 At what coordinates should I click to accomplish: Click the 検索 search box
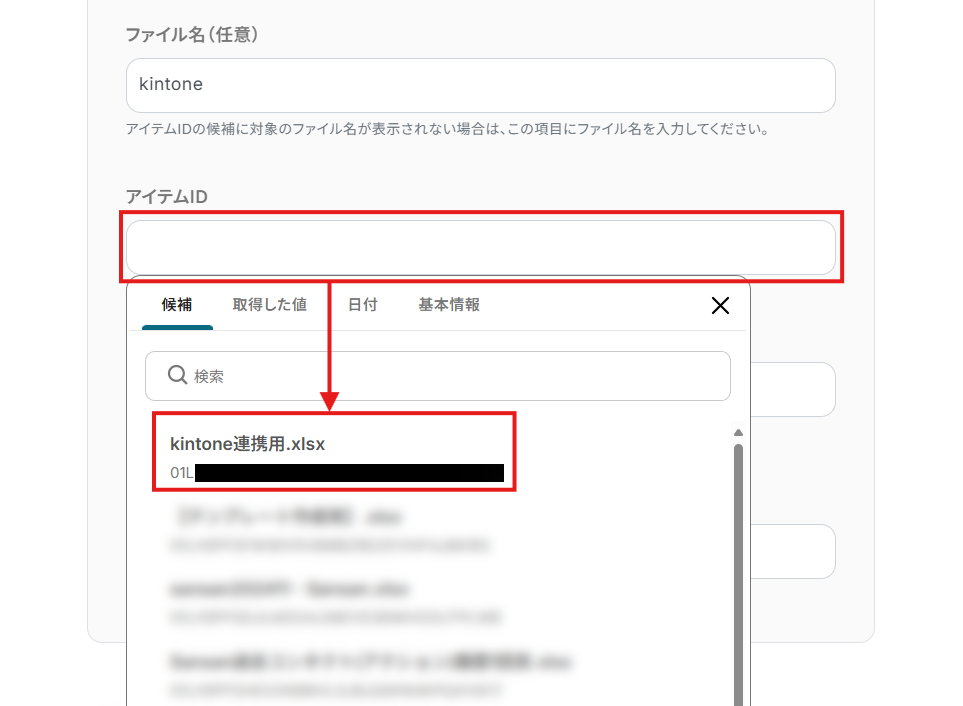[x=437, y=376]
